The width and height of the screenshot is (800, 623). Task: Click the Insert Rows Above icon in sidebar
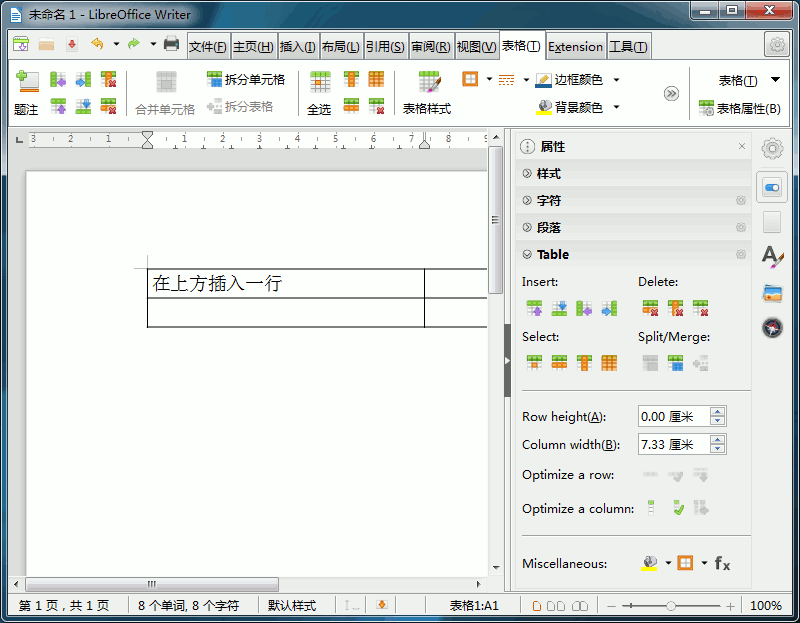click(x=534, y=308)
